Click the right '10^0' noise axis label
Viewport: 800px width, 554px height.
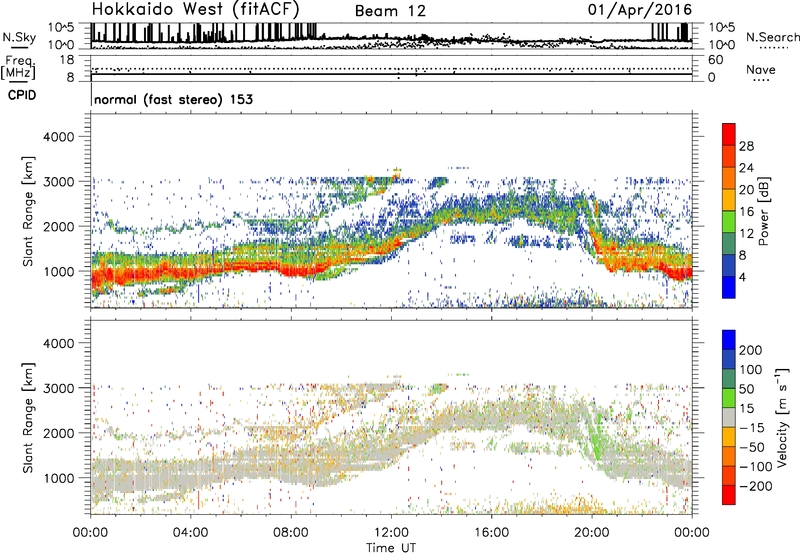click(x=722, y=45)
